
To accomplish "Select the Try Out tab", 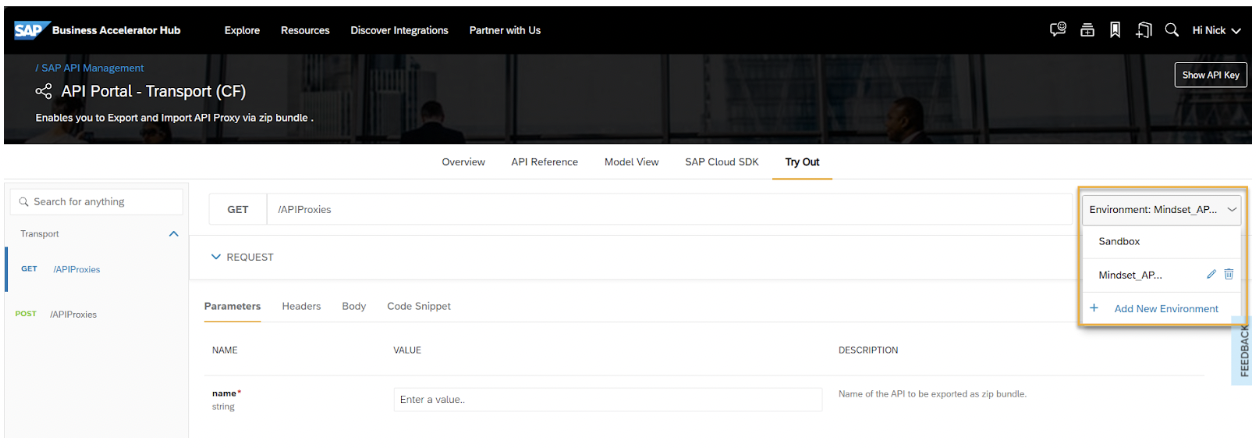I will coord(802,162).
